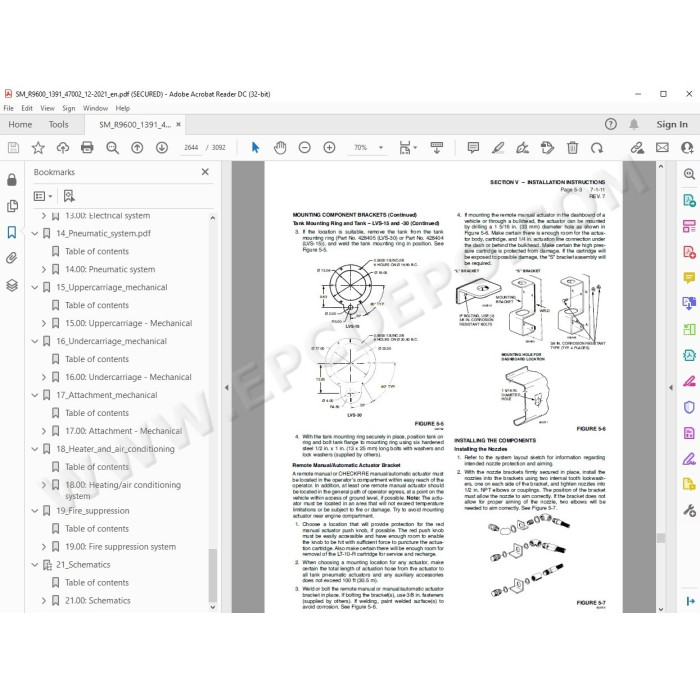Select the Highlight text tool
700x700 pixels.
pyautogui.click(x=498, y=147)
